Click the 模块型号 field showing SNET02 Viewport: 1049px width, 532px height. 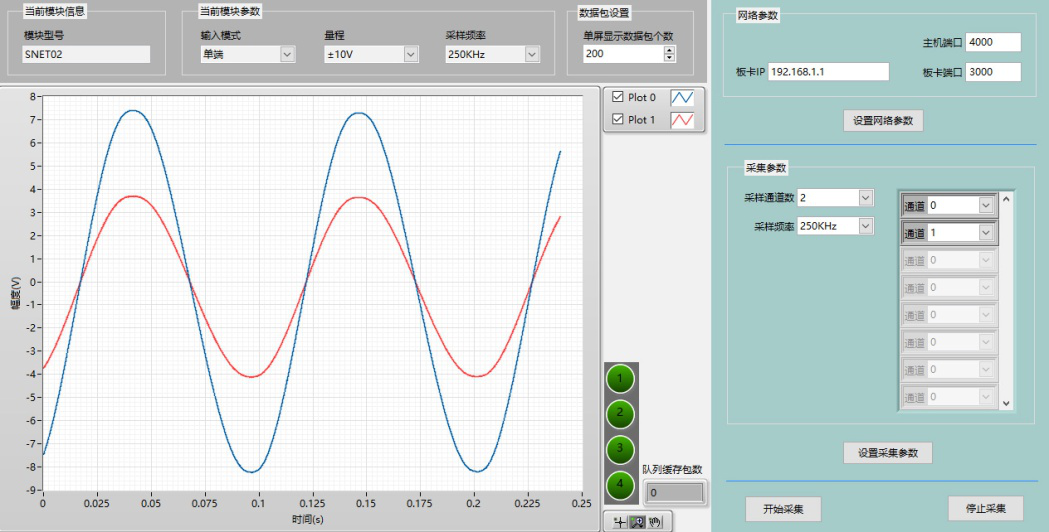(86, 54)
